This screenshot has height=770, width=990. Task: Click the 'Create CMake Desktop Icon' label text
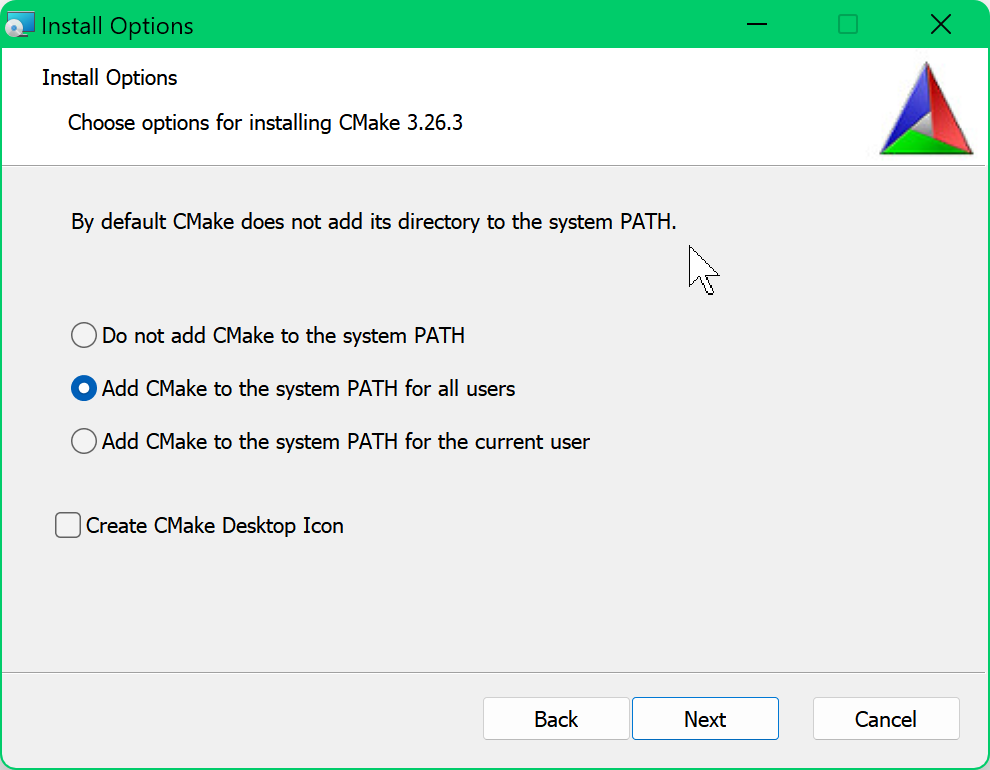[214, 525]
